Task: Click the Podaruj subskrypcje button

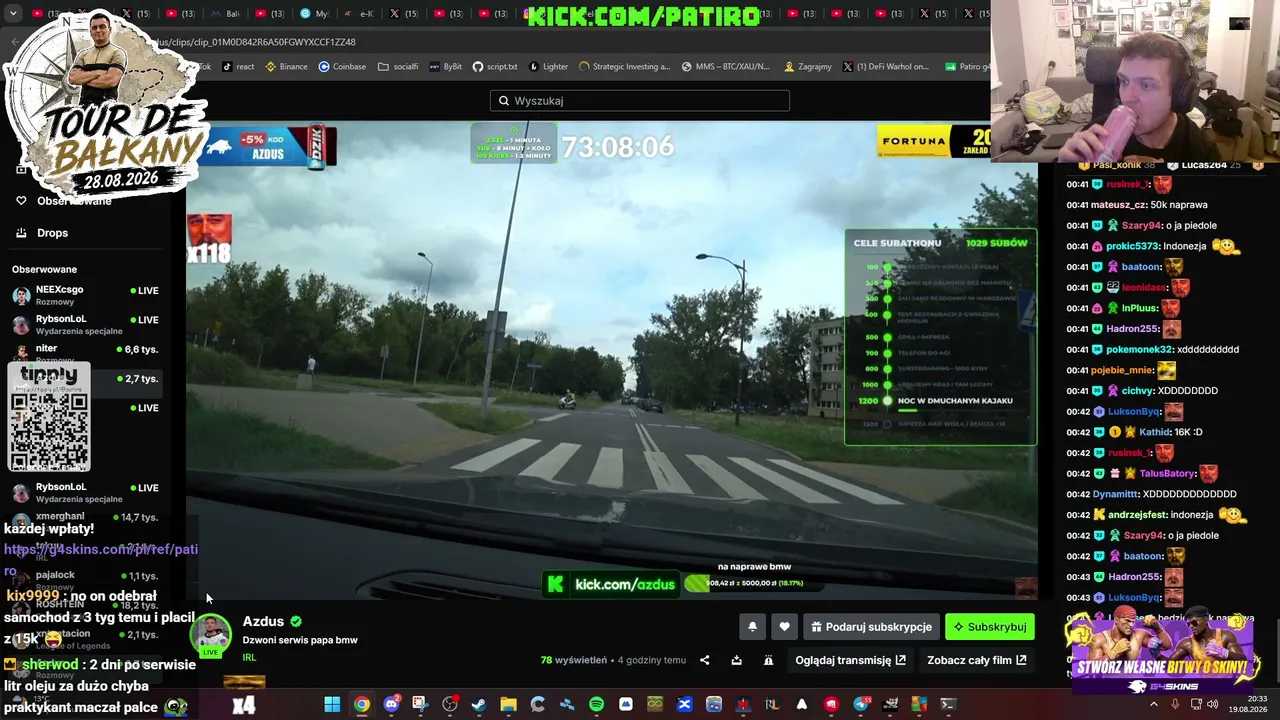Action: coord(871,627)
